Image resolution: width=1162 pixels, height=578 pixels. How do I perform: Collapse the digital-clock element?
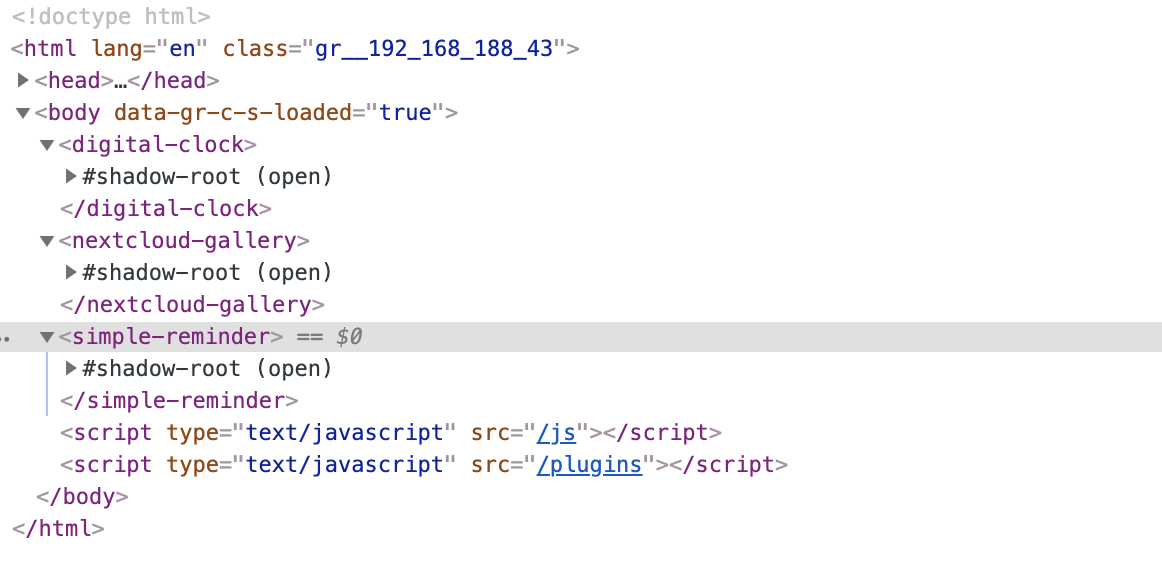pyautogui.click(x=47, y=145)
